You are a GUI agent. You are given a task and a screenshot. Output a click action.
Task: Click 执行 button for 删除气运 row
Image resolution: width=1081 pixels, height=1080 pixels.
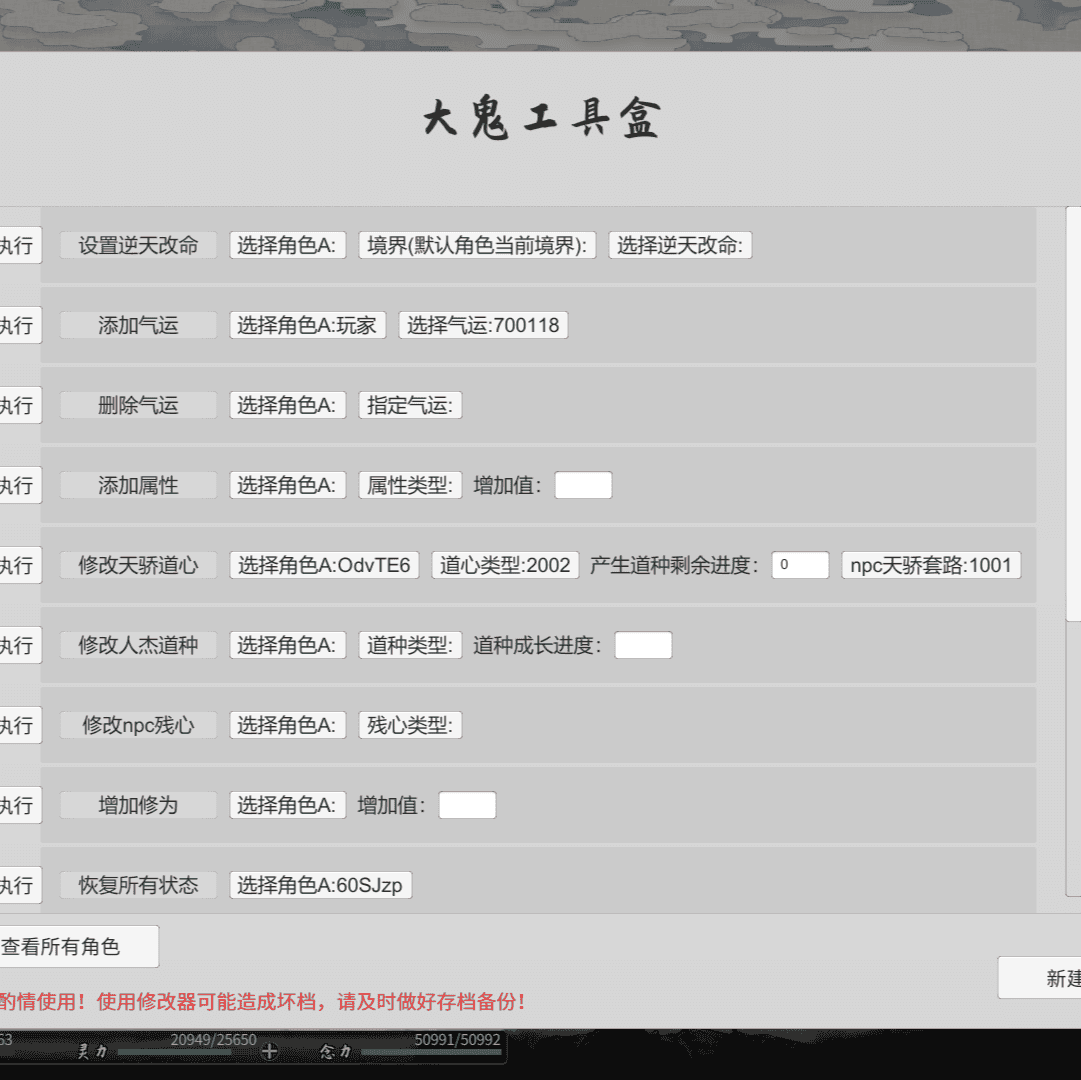click(19, 405)
